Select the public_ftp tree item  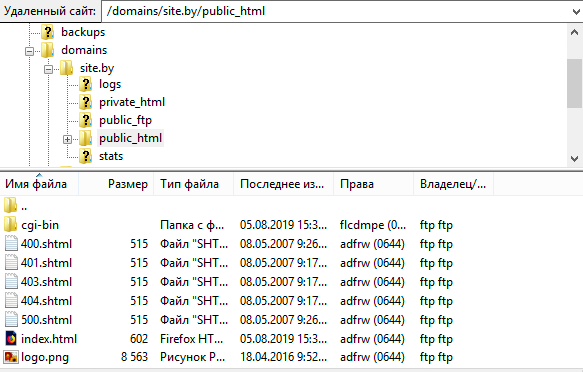(125, 120)
